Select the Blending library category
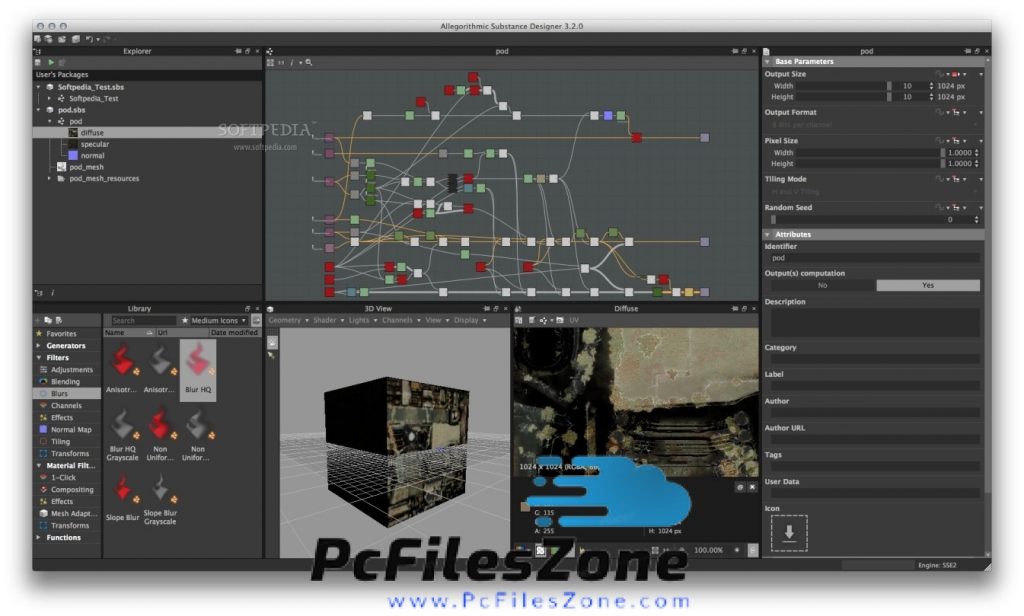Viewport: 1024px width, 616px height. [x=65, y=382]
